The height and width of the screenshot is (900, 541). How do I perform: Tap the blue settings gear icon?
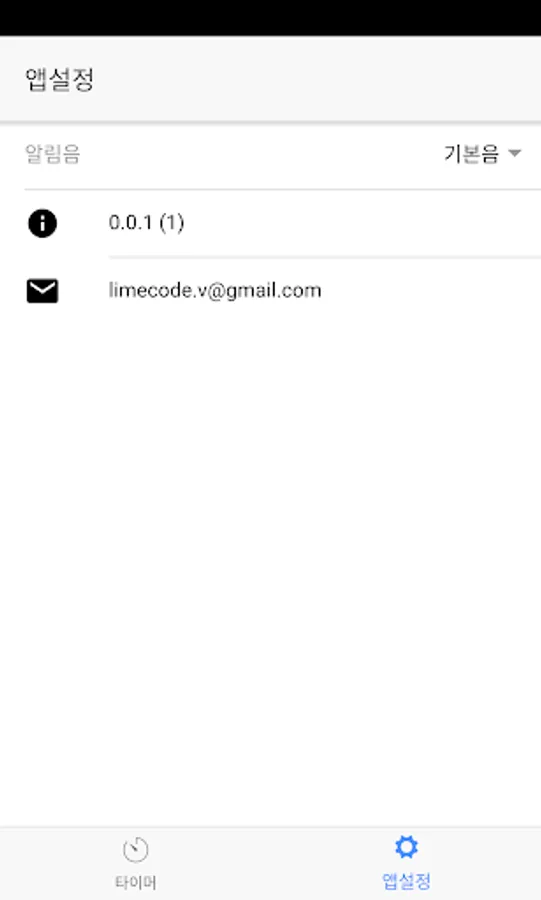406,847
